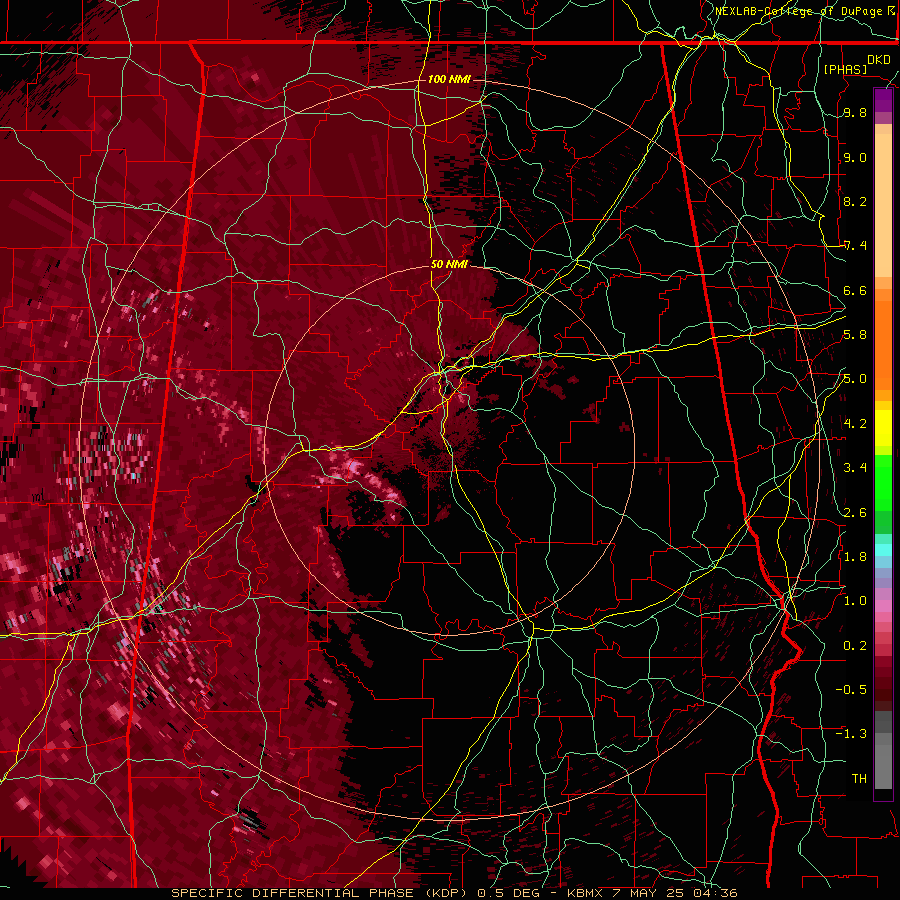The height and width of the screenshot is (900, 900).
Task: Click the 1.8 value on the color scale
Action: point(855,556)
